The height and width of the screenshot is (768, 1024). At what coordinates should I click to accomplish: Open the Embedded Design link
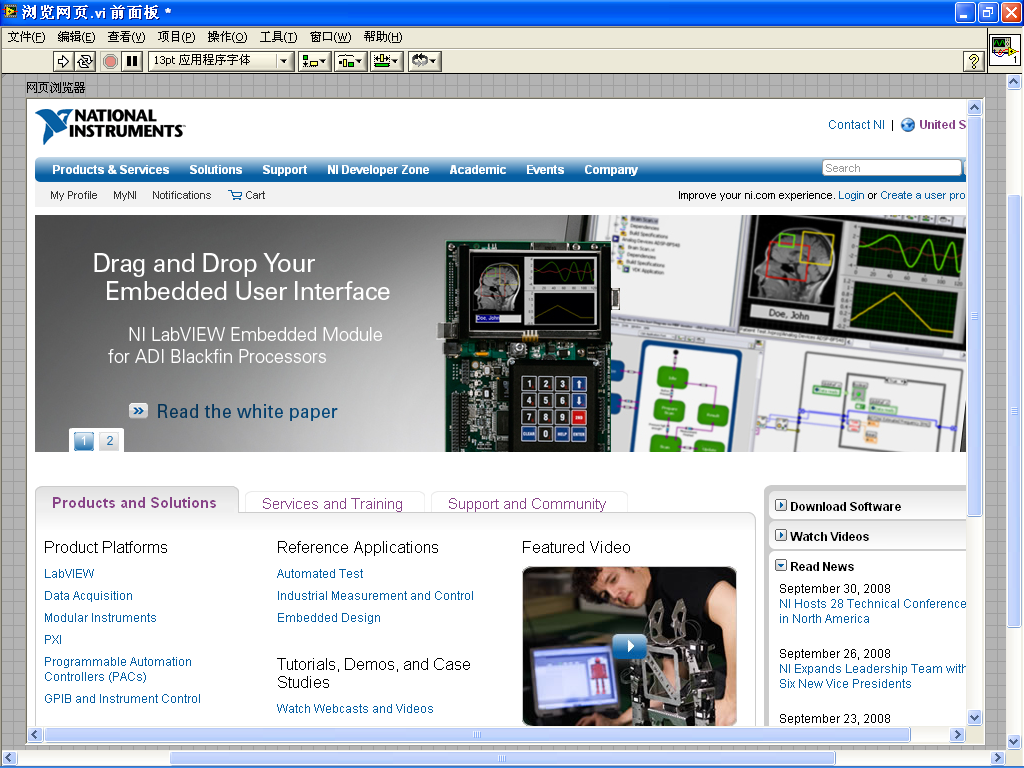[328, 618]
